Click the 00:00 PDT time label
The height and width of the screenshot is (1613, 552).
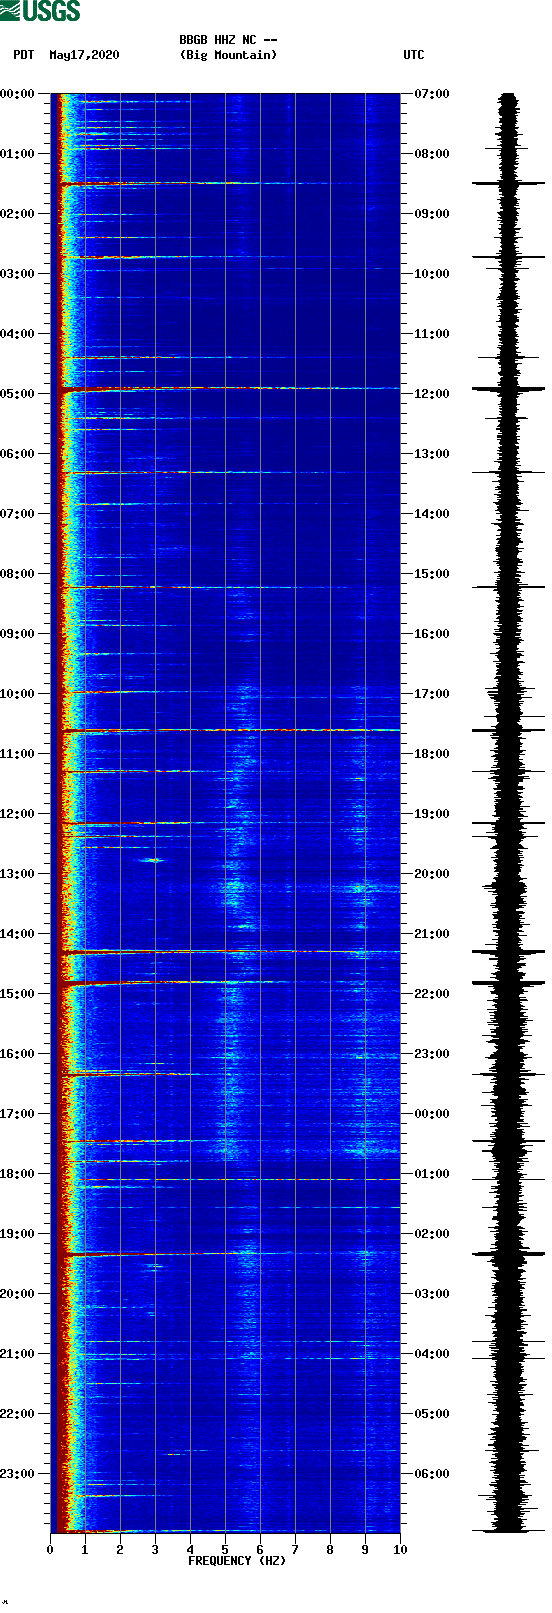tap(18, 94)
